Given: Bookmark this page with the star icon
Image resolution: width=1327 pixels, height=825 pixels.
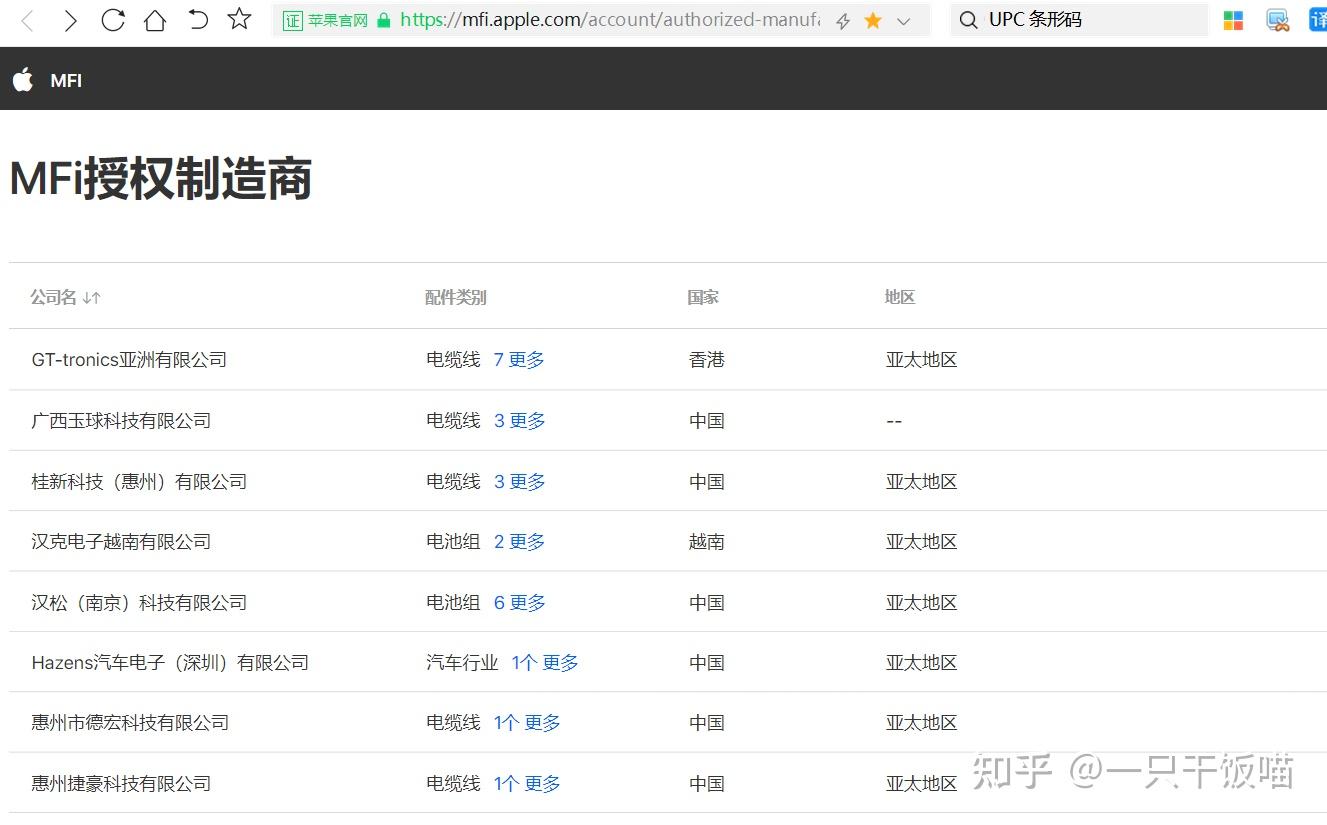Looking at the screenshot, I should [x=239, y=18].
